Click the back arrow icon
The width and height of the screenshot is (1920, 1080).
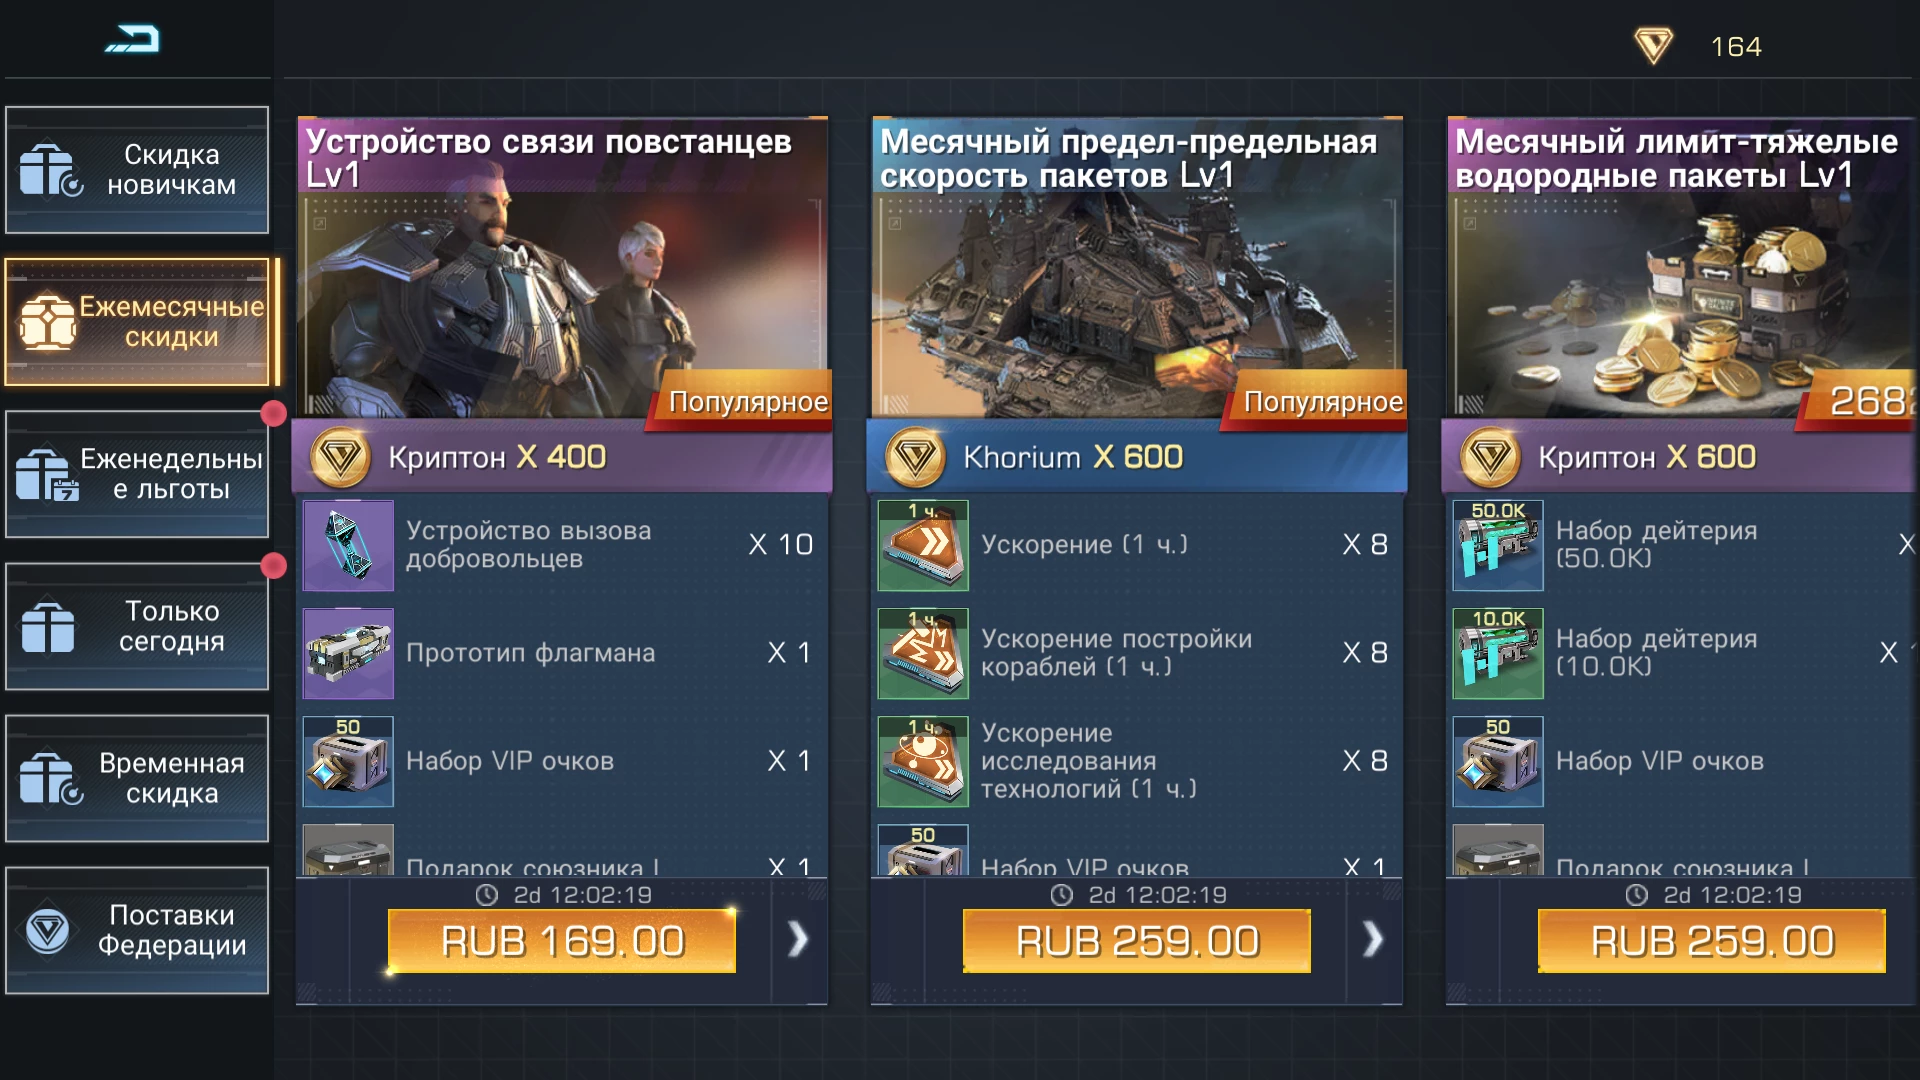click(x=133, y=40)
